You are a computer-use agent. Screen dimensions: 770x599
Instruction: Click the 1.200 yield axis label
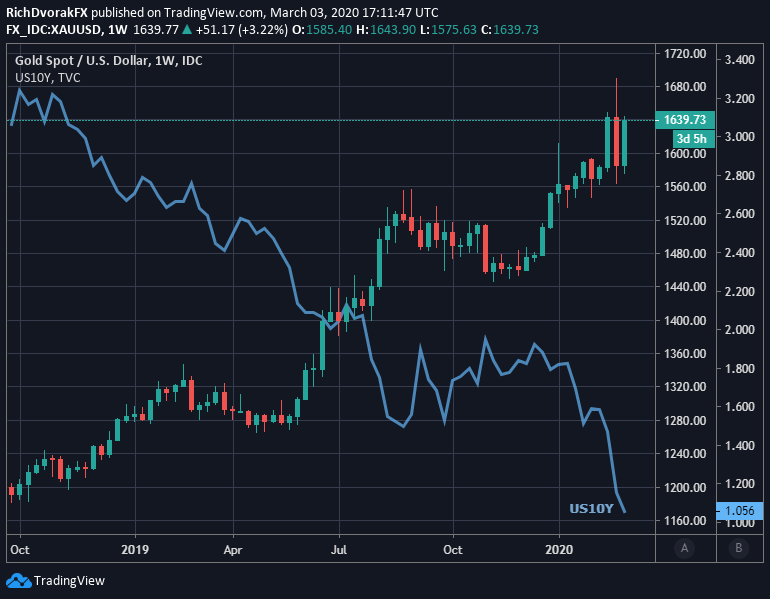[x=740, y=484]
